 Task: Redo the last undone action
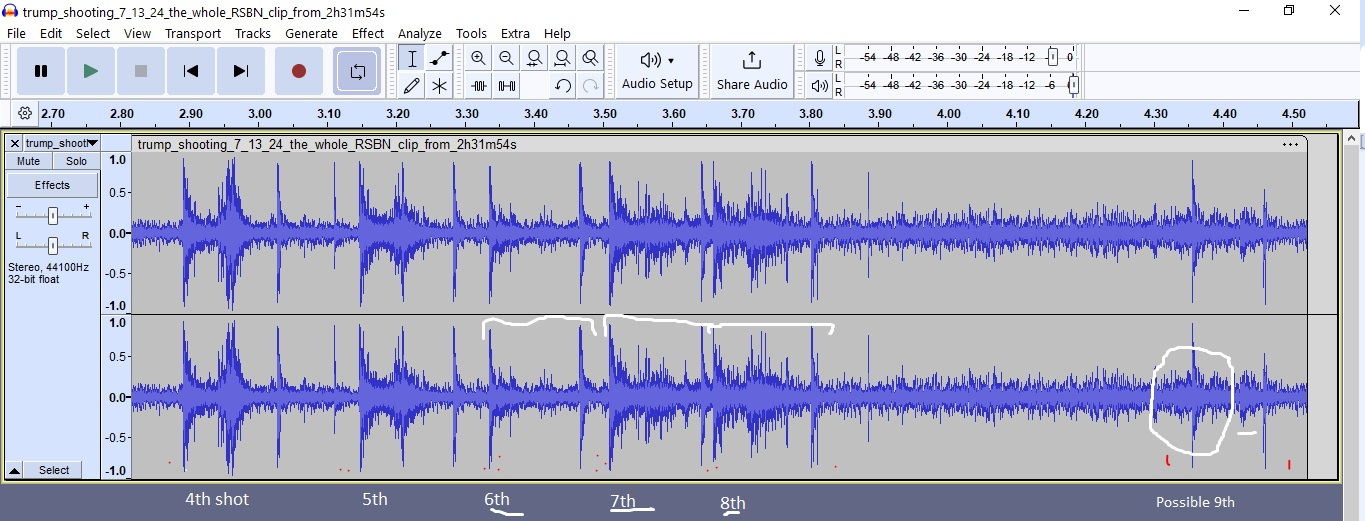591,85
